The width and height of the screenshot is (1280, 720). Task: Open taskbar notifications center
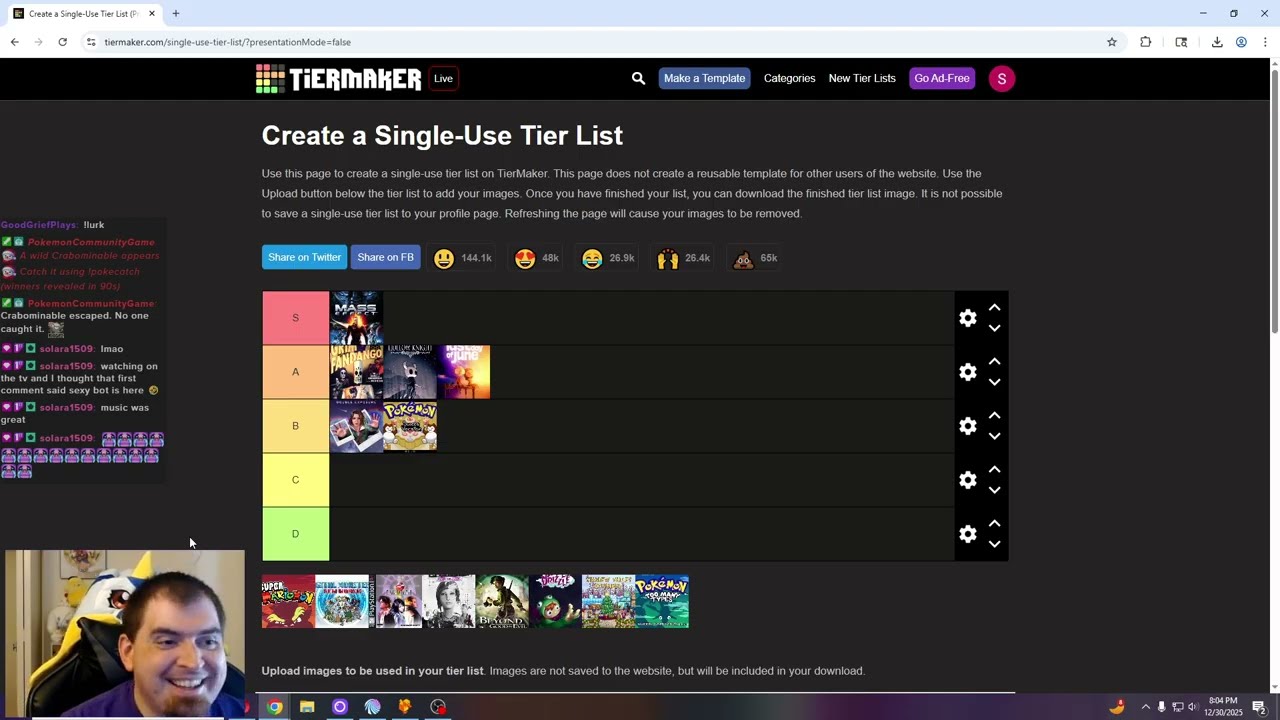[x=1259, y=707]
